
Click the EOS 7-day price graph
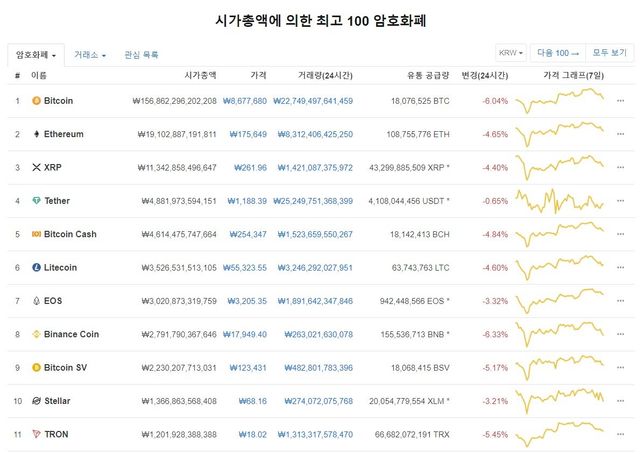(560, 300)
